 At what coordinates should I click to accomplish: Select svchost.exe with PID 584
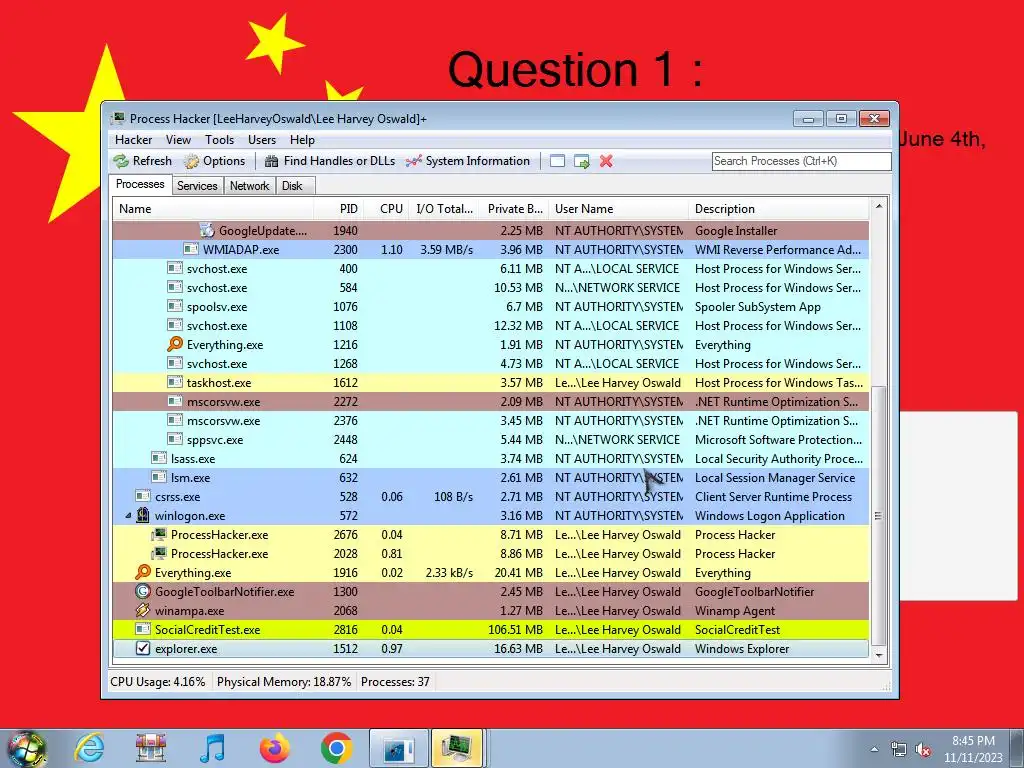490,287
